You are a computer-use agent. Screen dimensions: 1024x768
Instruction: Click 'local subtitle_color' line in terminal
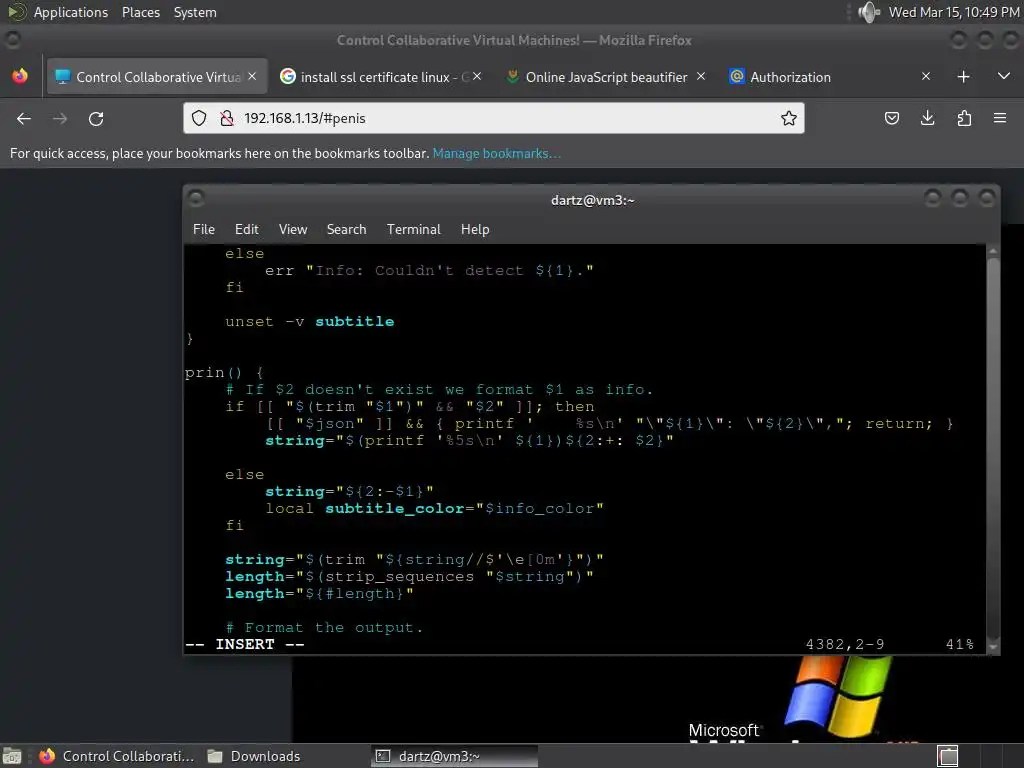tap(434, 508)
